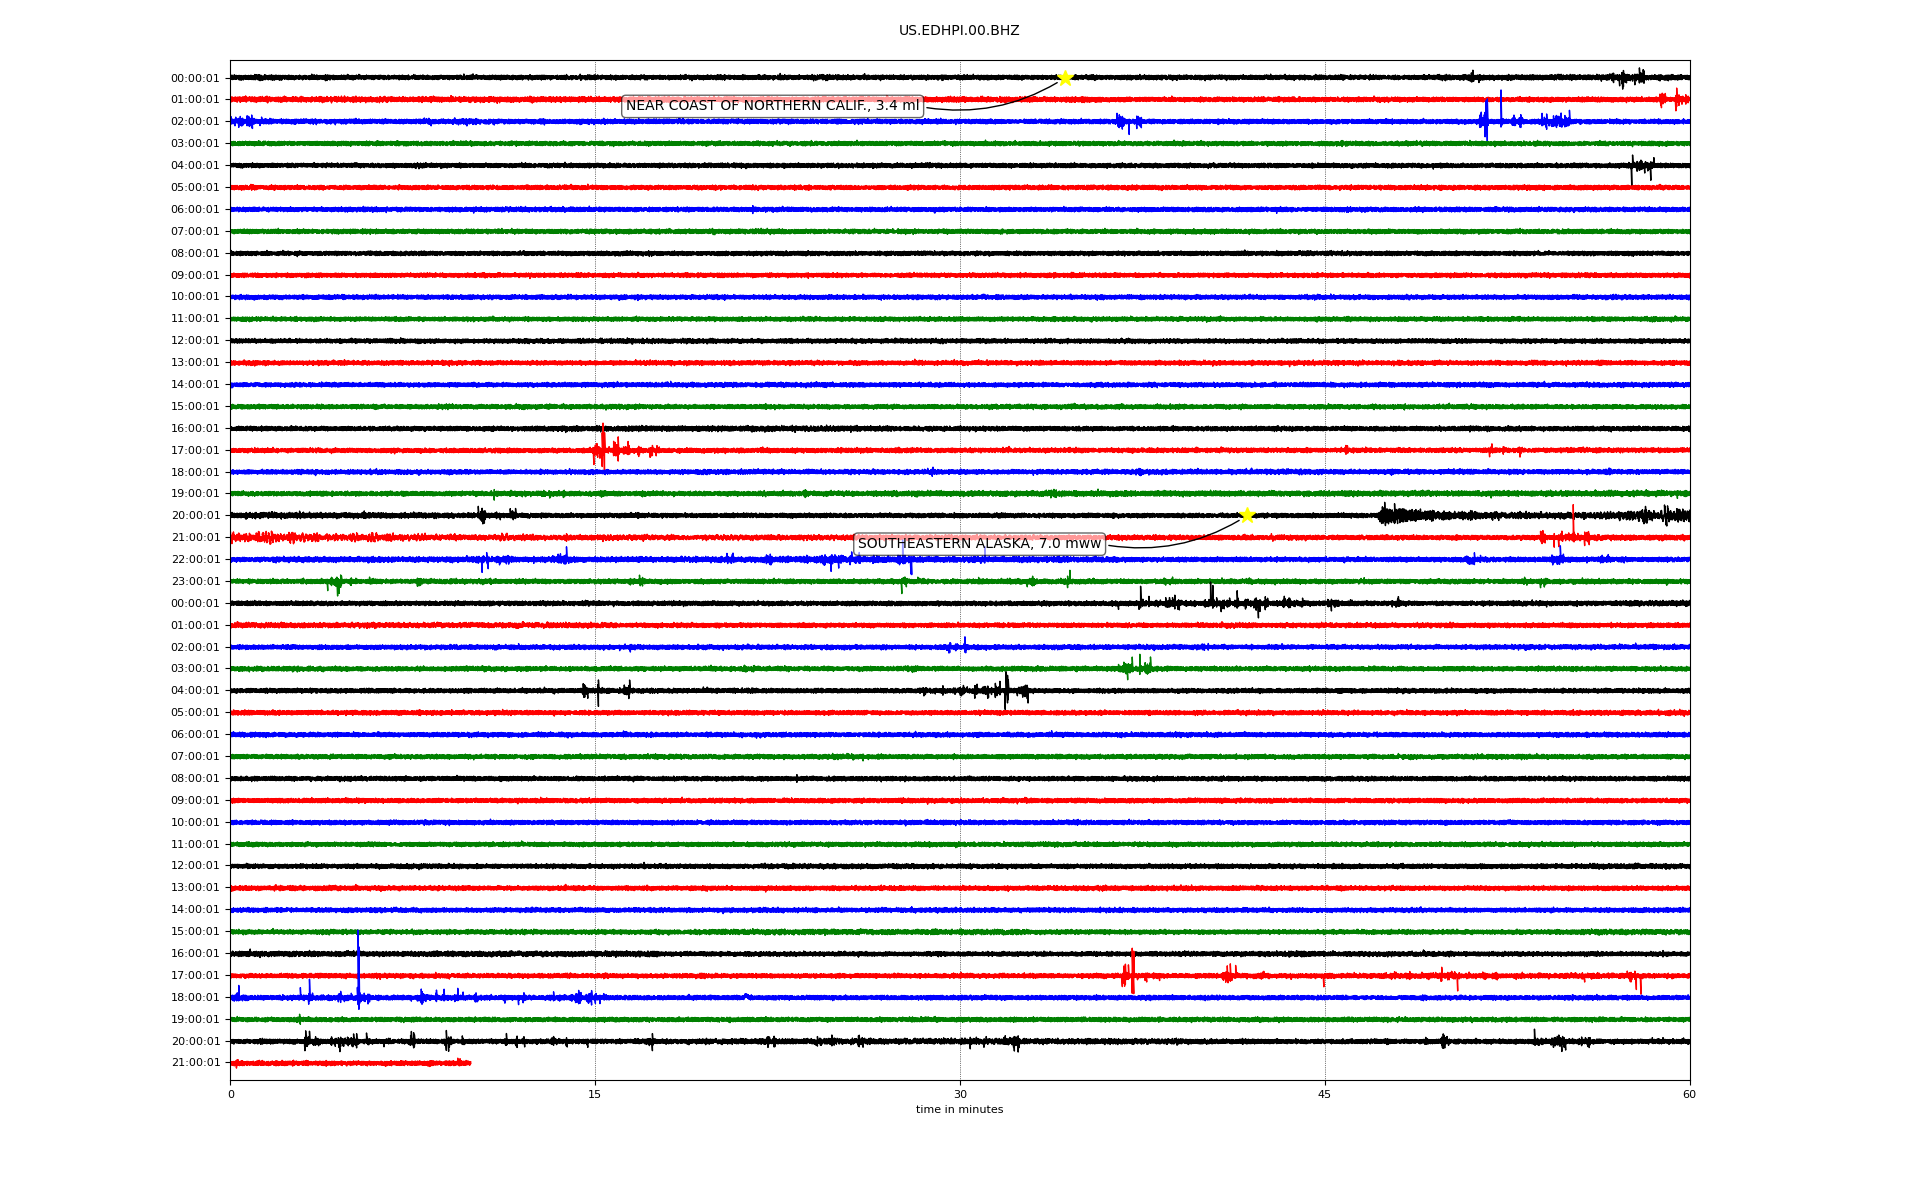This screenshot has height=1200, width=1920.
Task: Click the US.EDHPI.00.BHZ plot title
Action: (959, 31)
